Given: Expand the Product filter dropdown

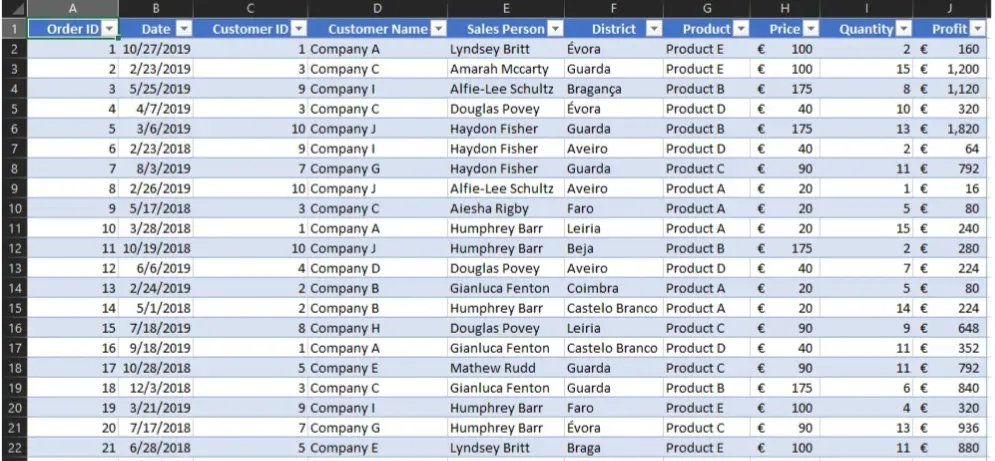Looking at the screenshot, I should pos(741,29).
